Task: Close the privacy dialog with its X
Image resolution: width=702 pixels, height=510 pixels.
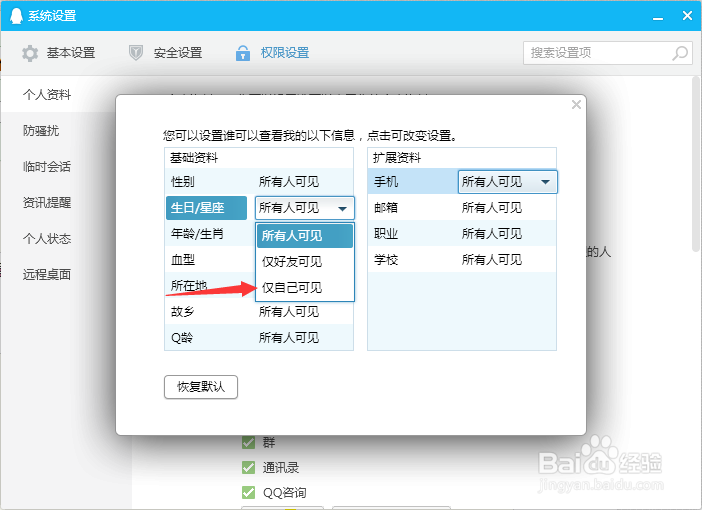Action: pyautogui.click(x=576, y=105)
